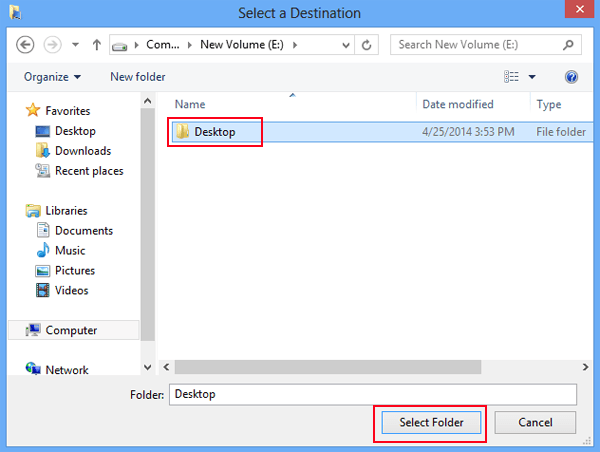Click the Favorites star icon
Screen dimensions: 600x452
[x=33, y=110]
